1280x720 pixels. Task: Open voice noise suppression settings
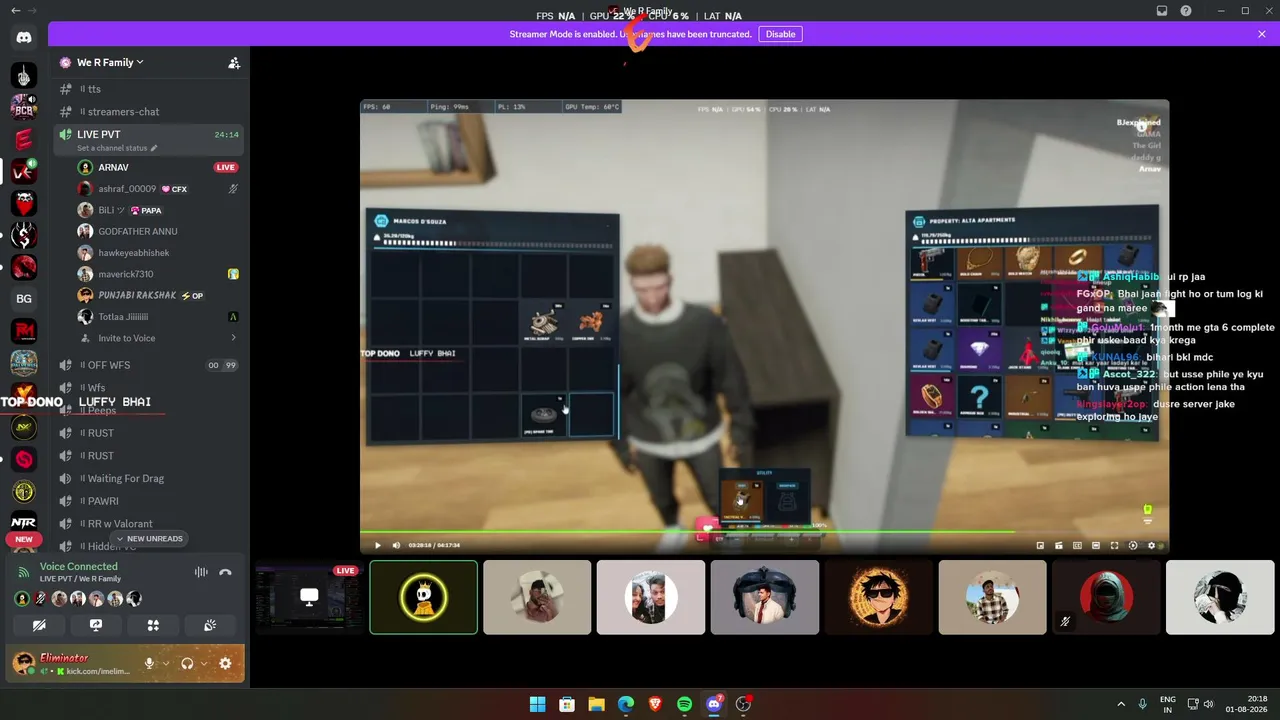201,572
